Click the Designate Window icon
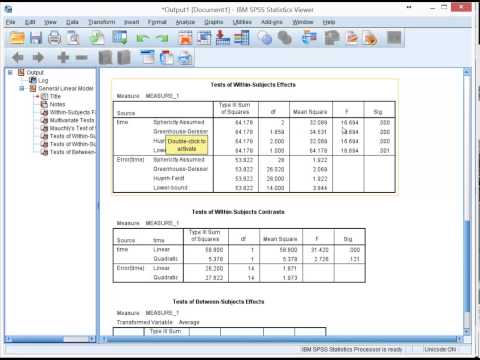 pyautogui.click(x=309, y=38)
